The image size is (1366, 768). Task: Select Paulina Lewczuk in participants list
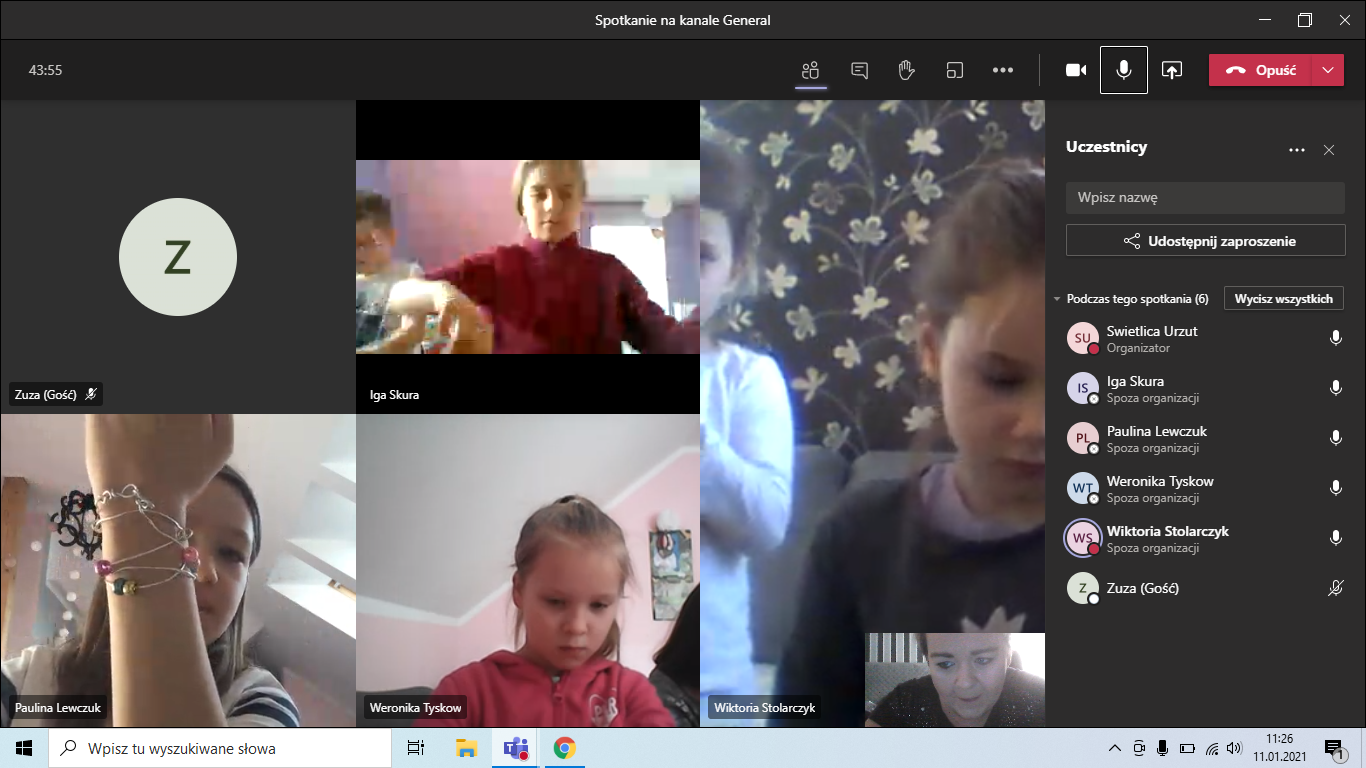pos(1205,439)
